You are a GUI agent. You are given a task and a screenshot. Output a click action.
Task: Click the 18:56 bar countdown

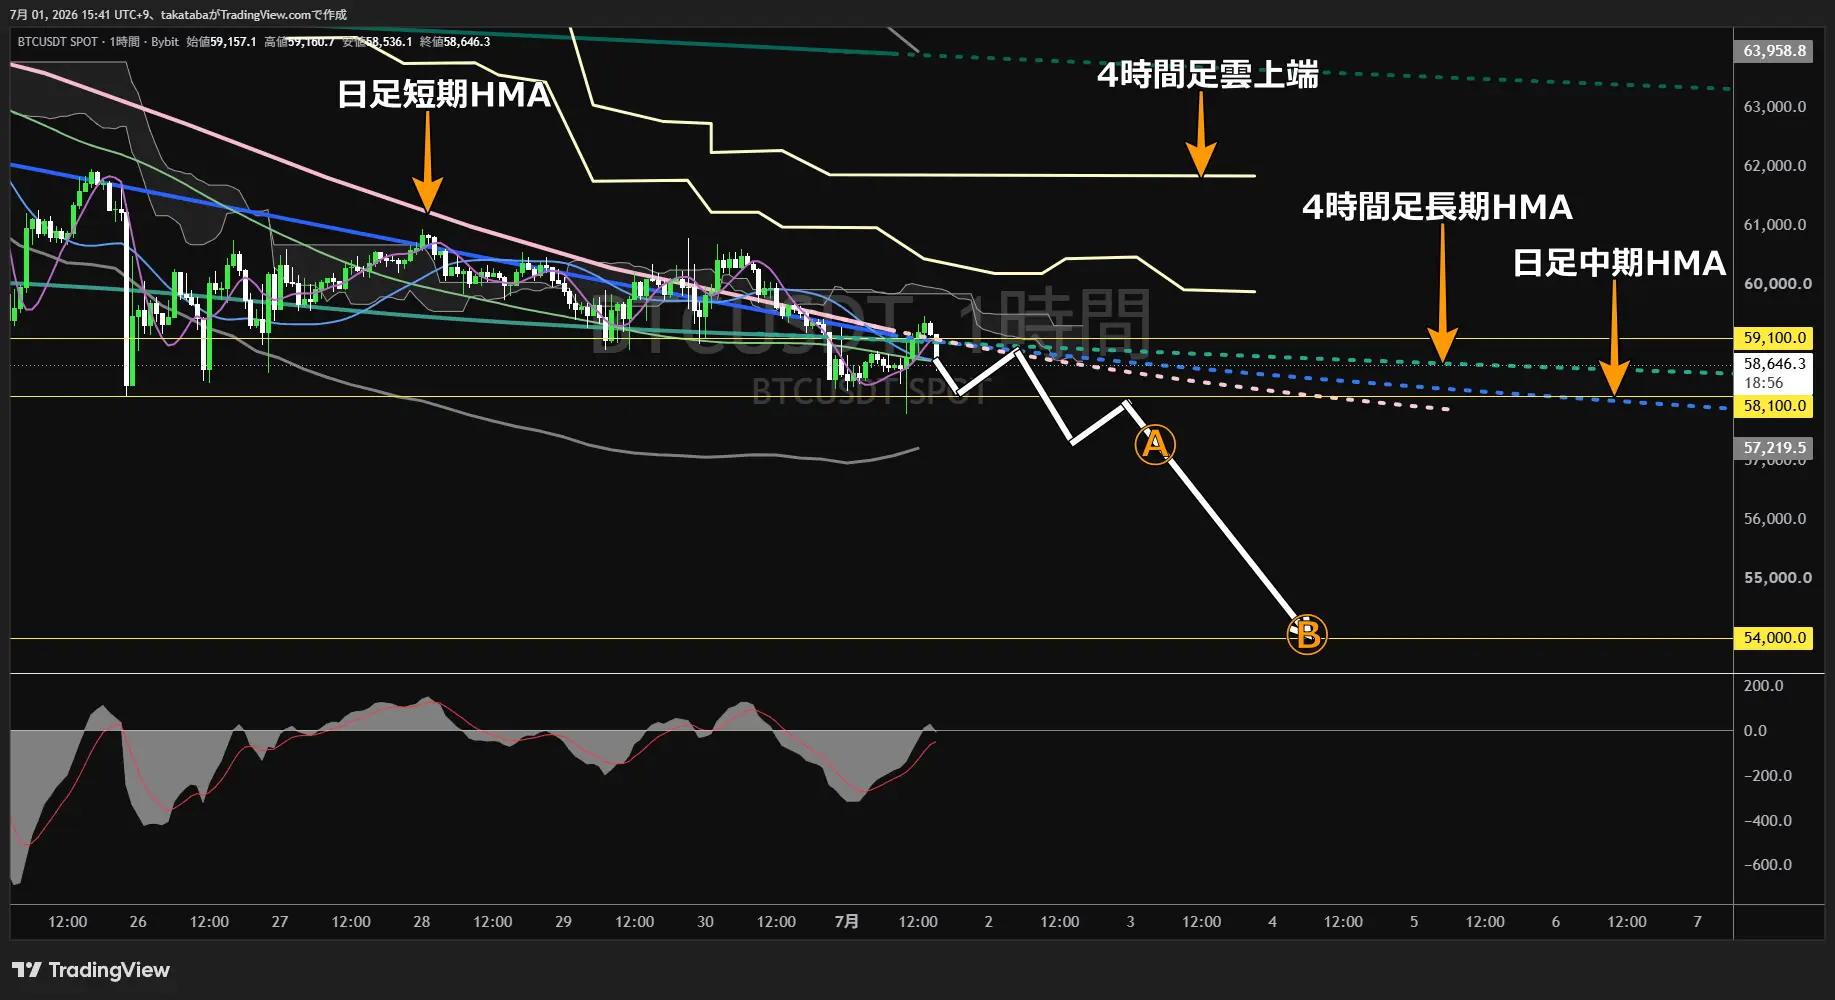tap(1764, 383)
